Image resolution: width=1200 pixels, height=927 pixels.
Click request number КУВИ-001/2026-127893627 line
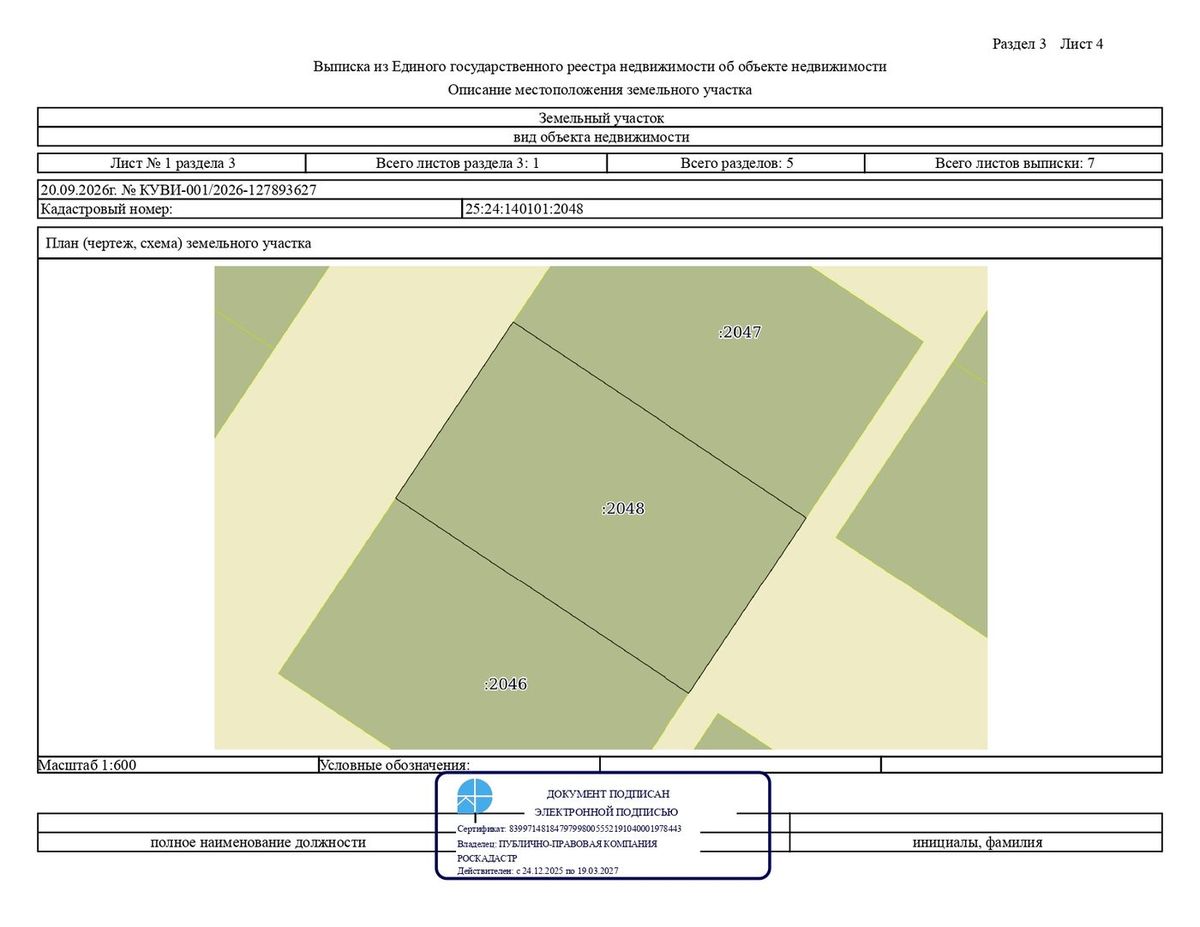point(600,190)
